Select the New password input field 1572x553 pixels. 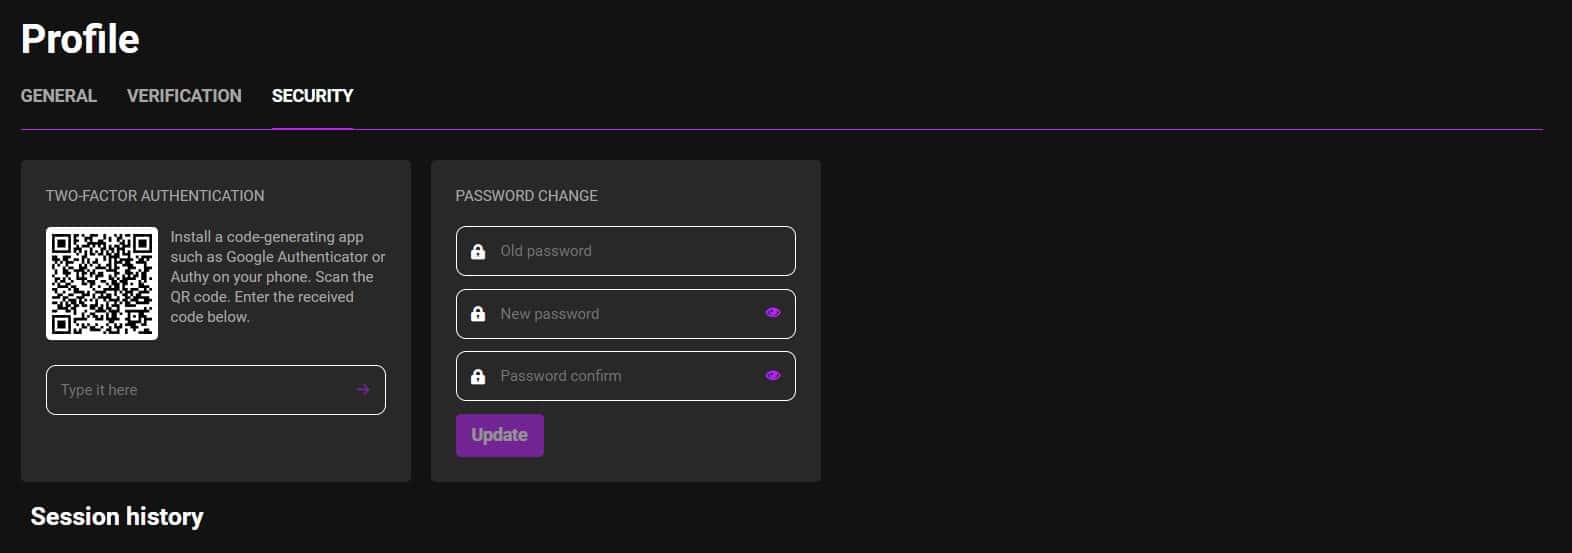[620, 314]
